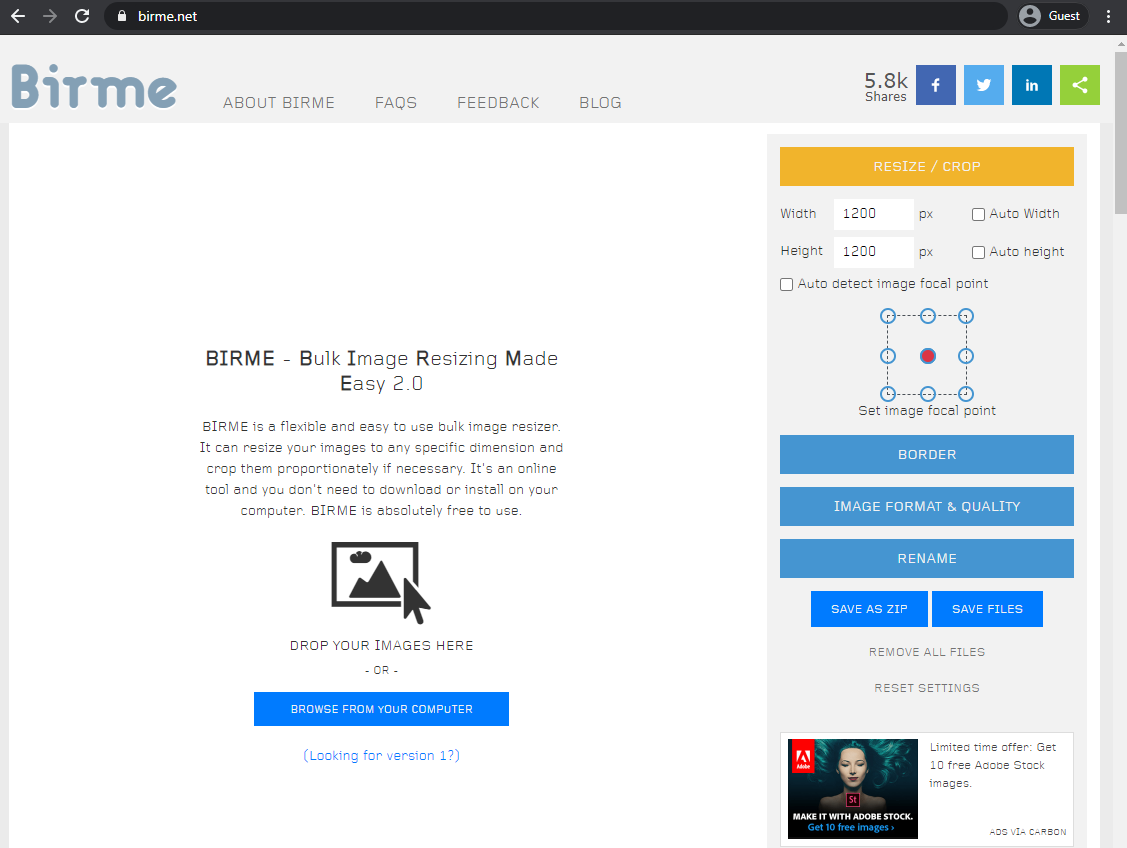Set focal point to middle-left
The image size is (1127, 848).
[888, 356]
